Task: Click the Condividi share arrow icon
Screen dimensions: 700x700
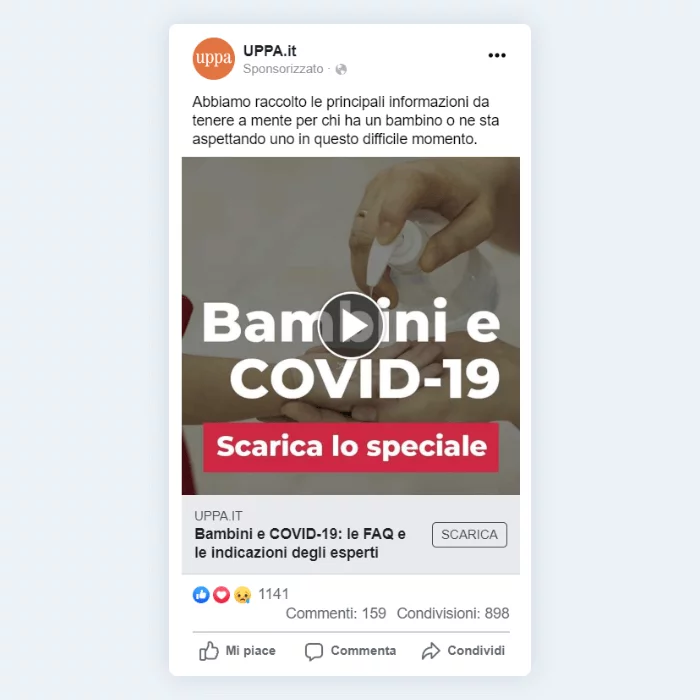Action: pyautogui.click(x=431, y=651)
